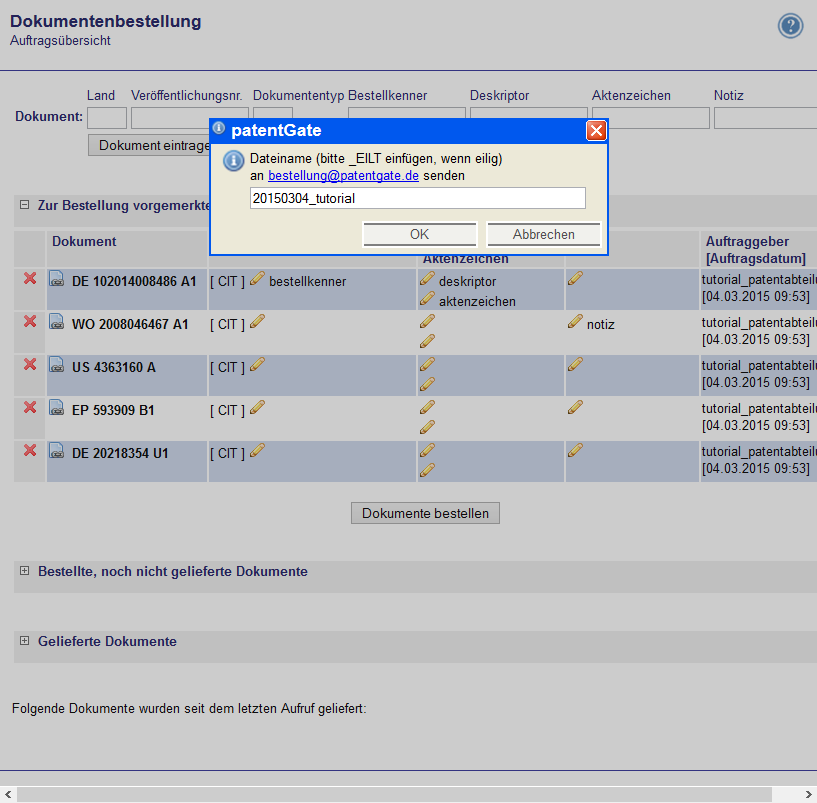Open document icon for WO 2008046467 A1
The width and height of the screenshot is (817, 803).
coord(56,322)
